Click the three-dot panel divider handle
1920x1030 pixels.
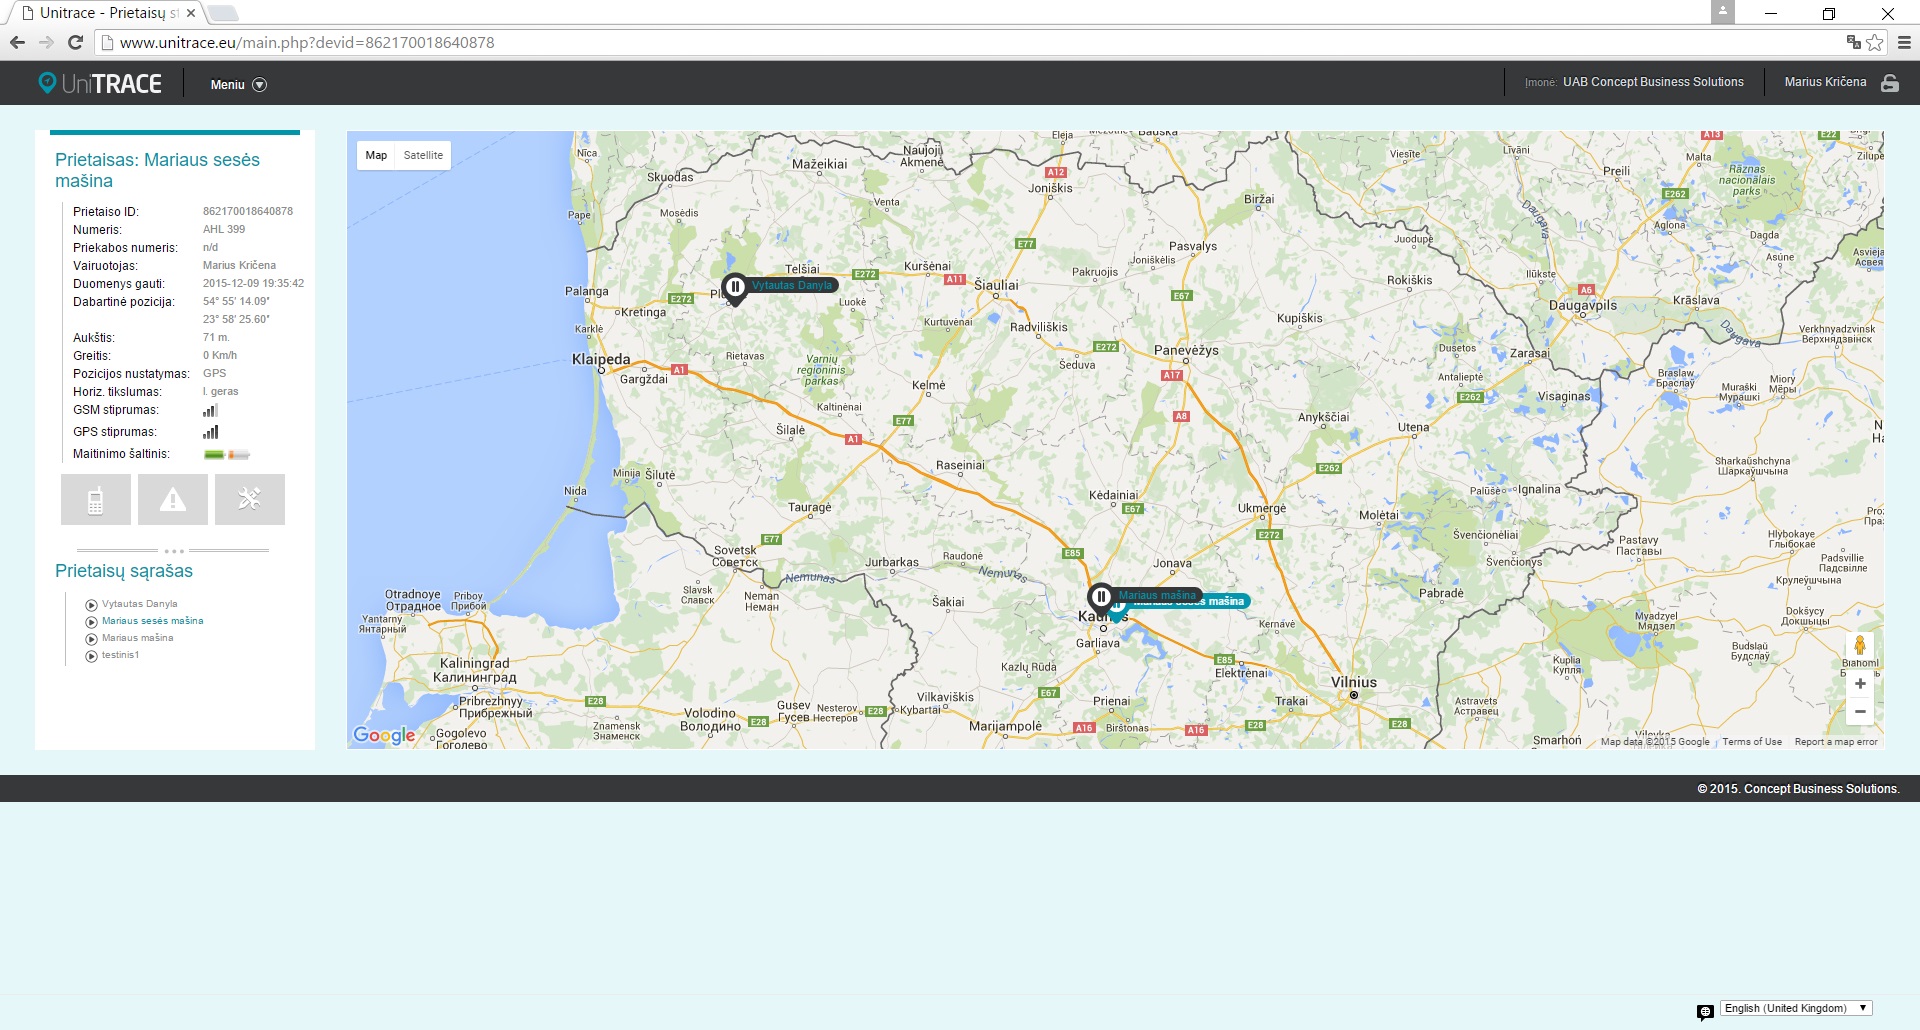point(174,551)
